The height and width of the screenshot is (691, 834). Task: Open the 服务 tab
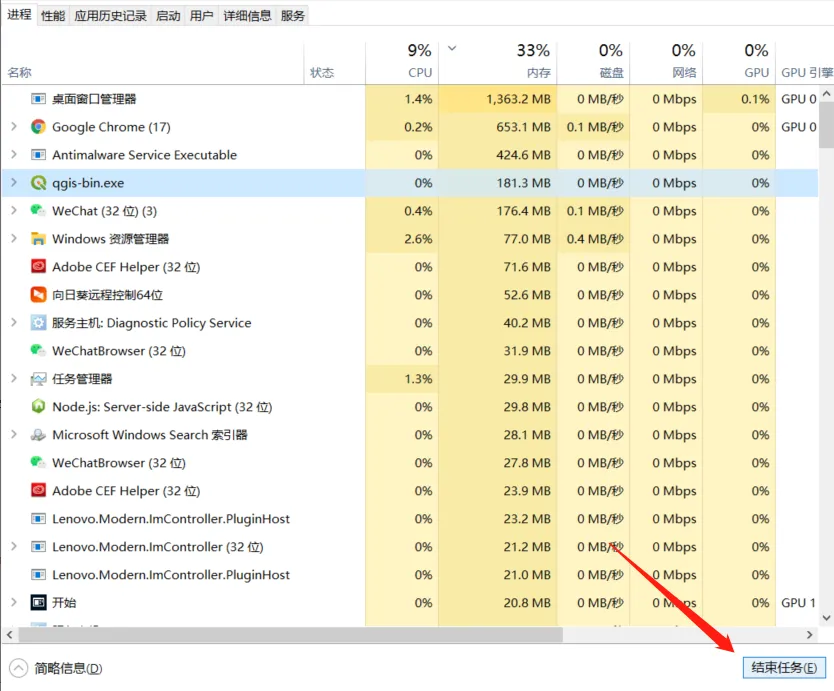293,16
